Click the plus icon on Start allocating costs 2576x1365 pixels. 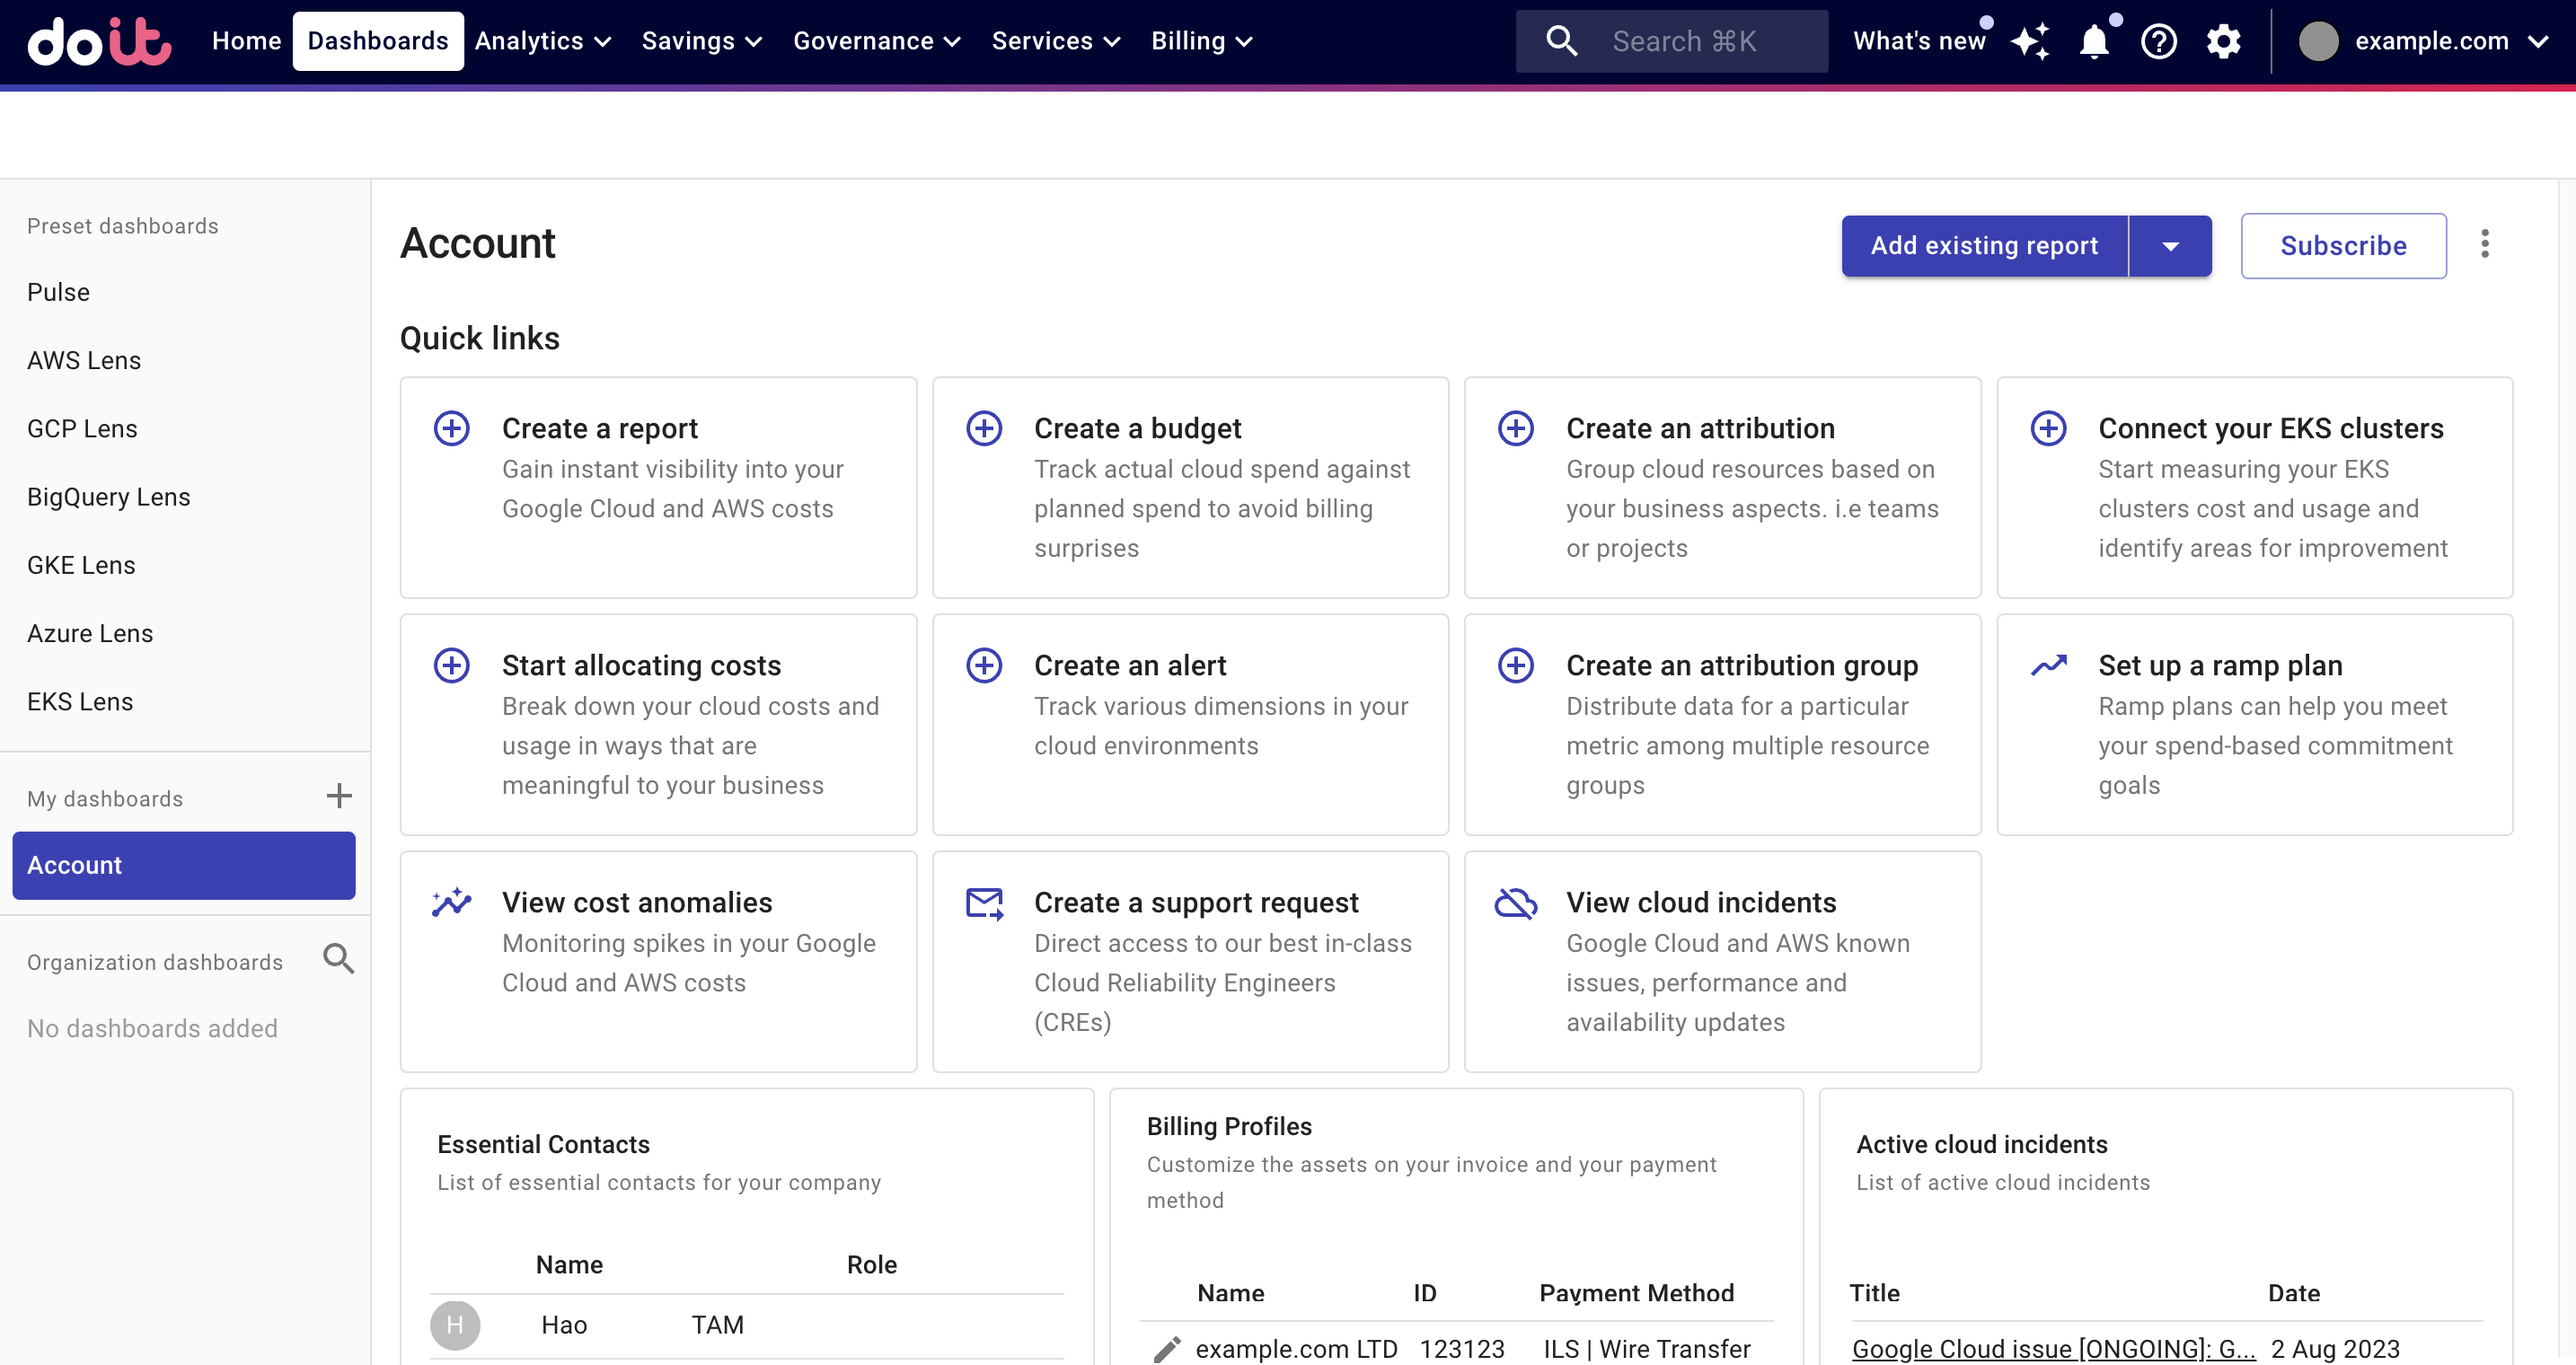coord(452,665)
